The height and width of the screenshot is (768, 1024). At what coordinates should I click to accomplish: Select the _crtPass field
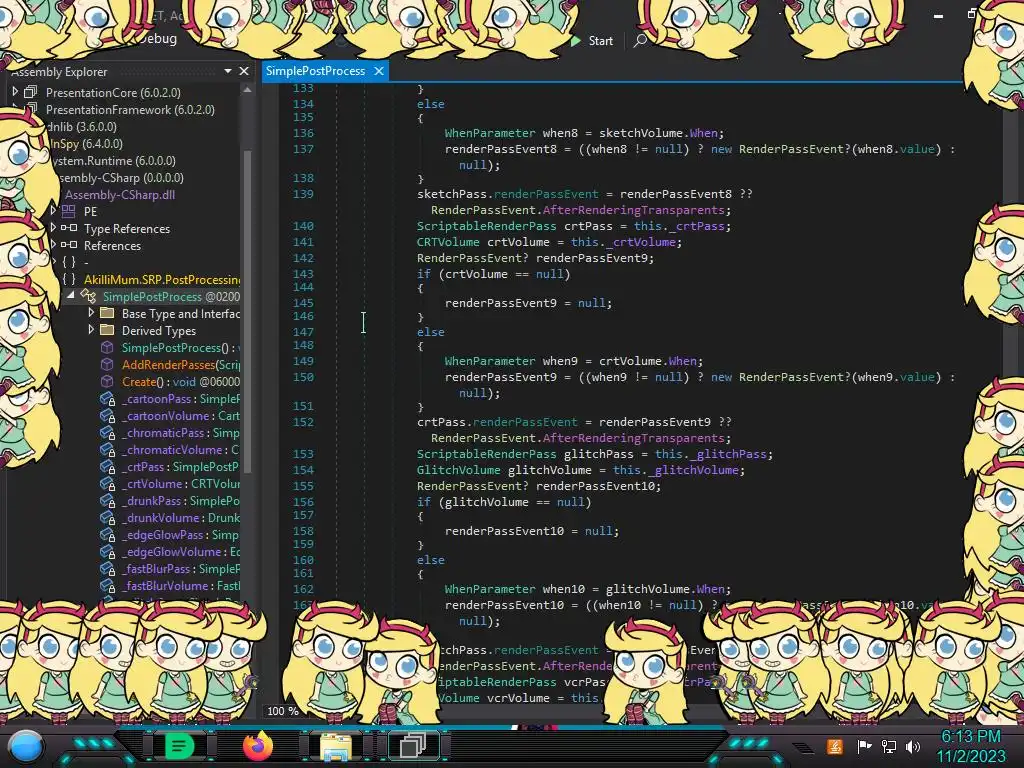coord(181,467)
